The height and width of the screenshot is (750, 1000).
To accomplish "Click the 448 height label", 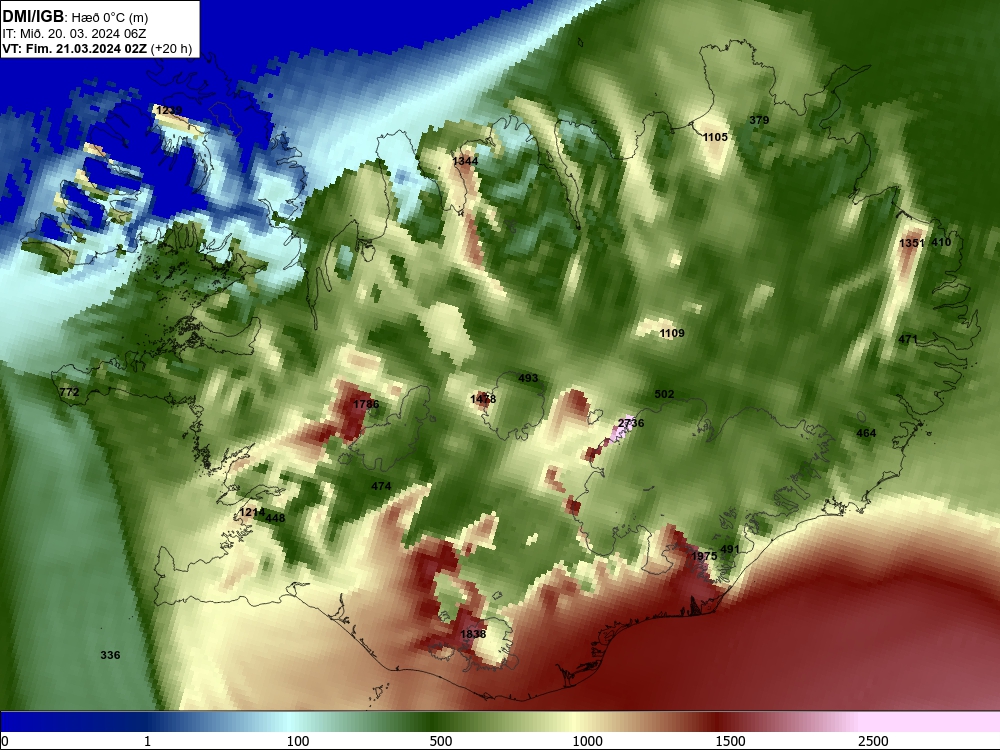I will [x=275, y=517].
